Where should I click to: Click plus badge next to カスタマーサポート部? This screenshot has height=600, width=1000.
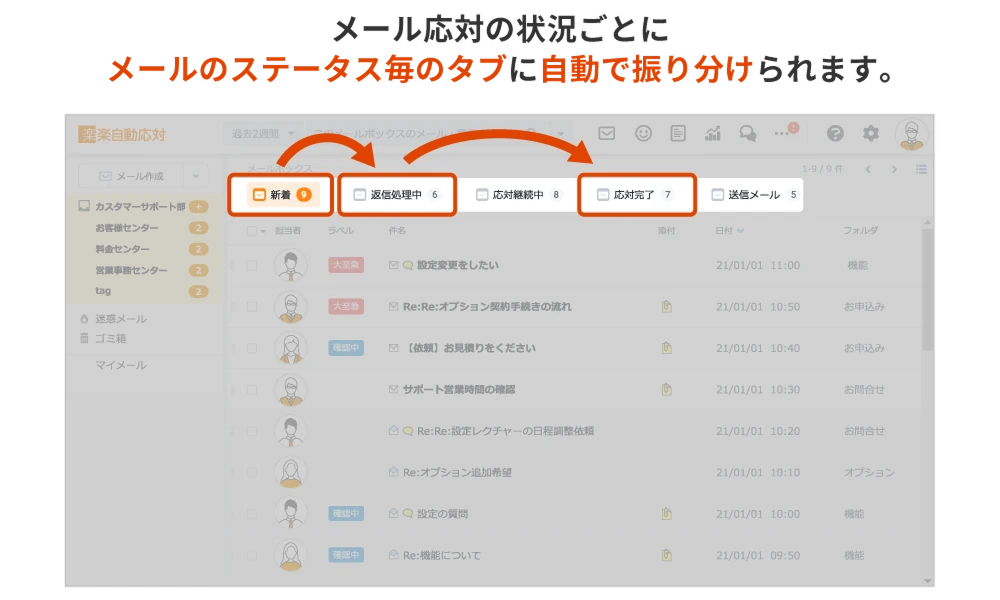click(x=199, y=207)
